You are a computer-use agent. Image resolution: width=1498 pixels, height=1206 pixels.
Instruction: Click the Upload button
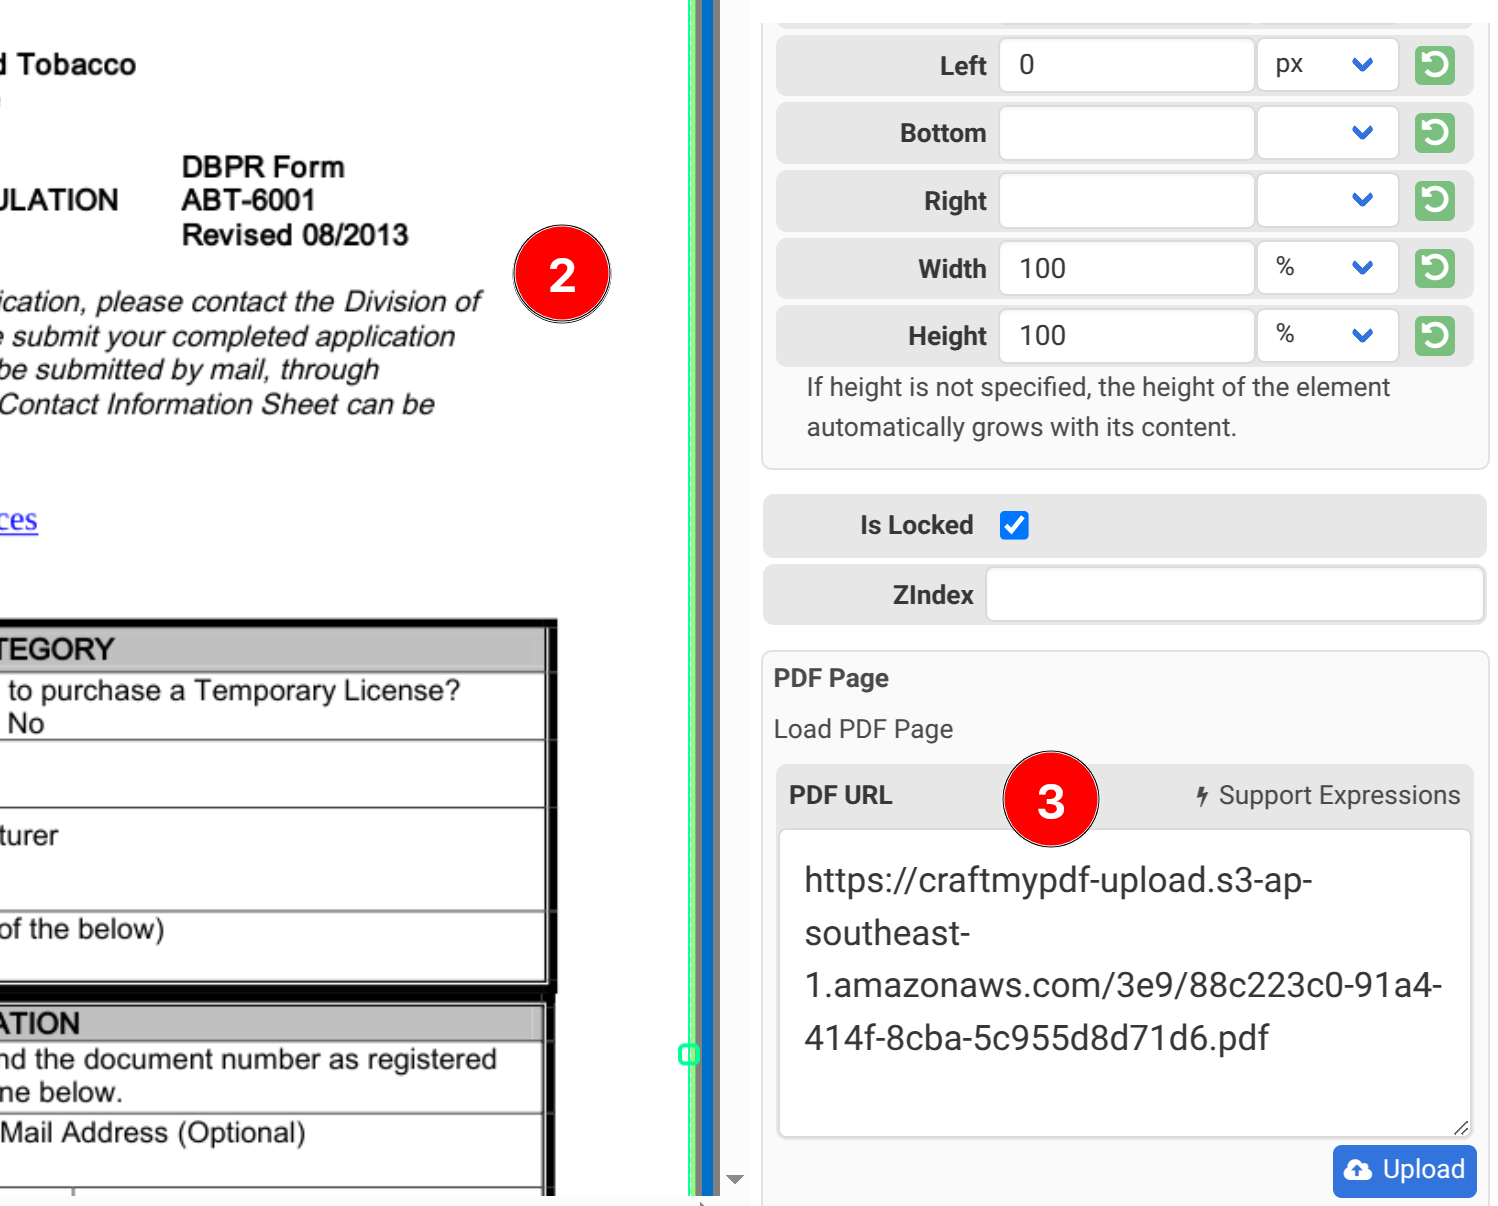click(x=1404, y=1170)
